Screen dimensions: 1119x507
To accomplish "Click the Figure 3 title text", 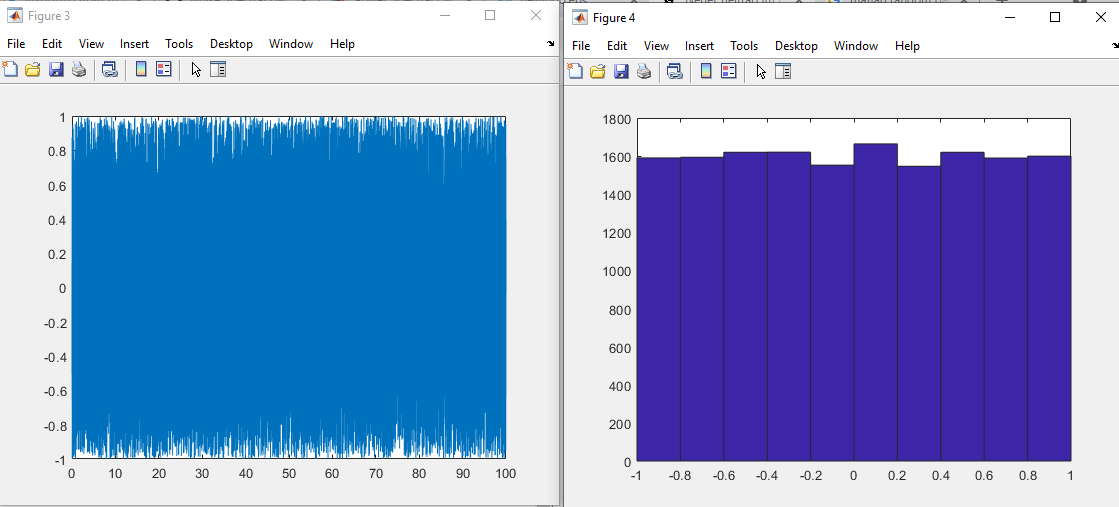I will coord(49,15).
